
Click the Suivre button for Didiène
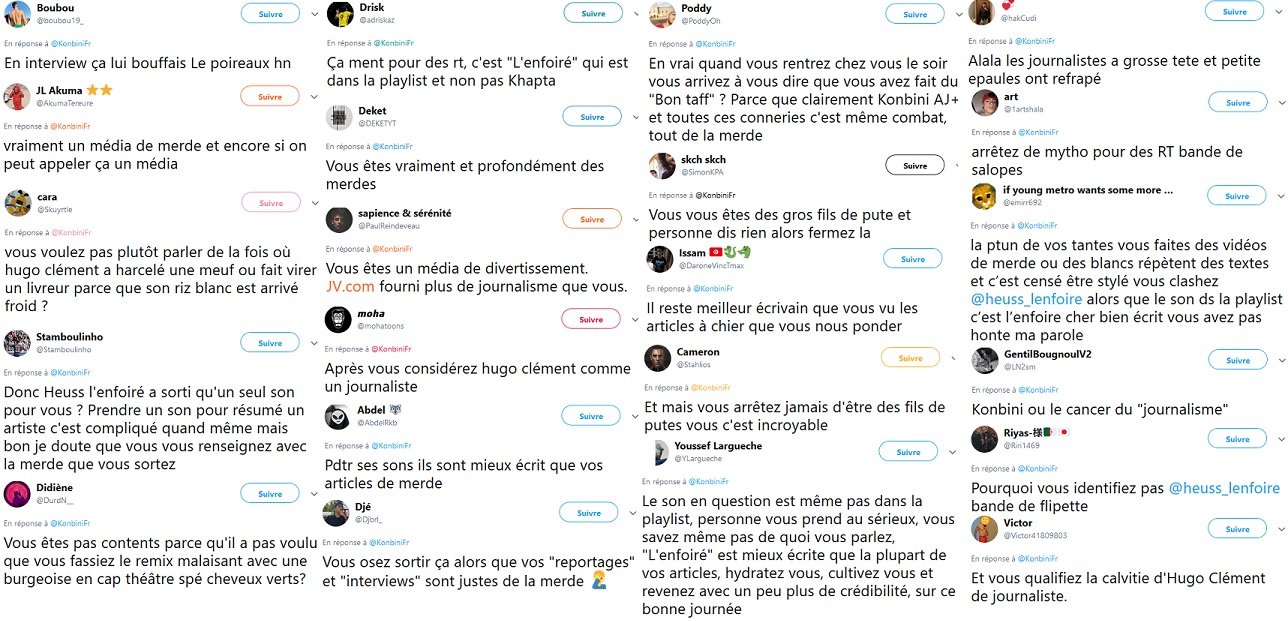click(270, 494)
